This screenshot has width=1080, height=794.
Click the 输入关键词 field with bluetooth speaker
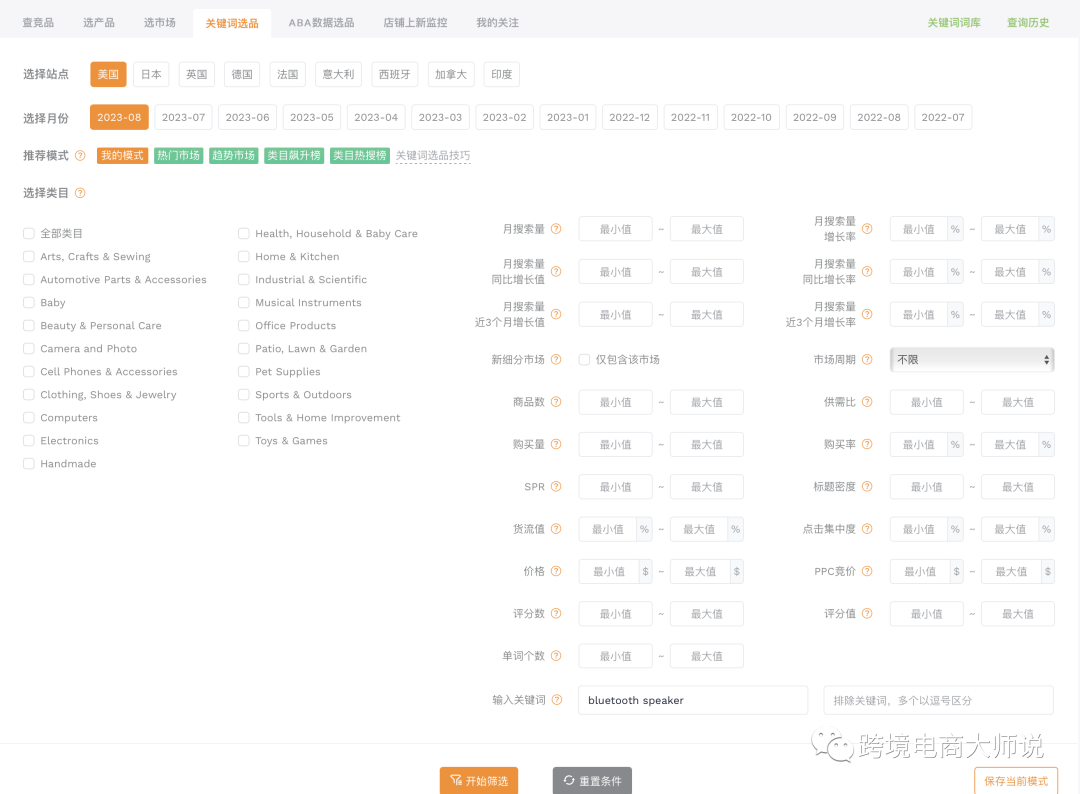tap(692, 700)
